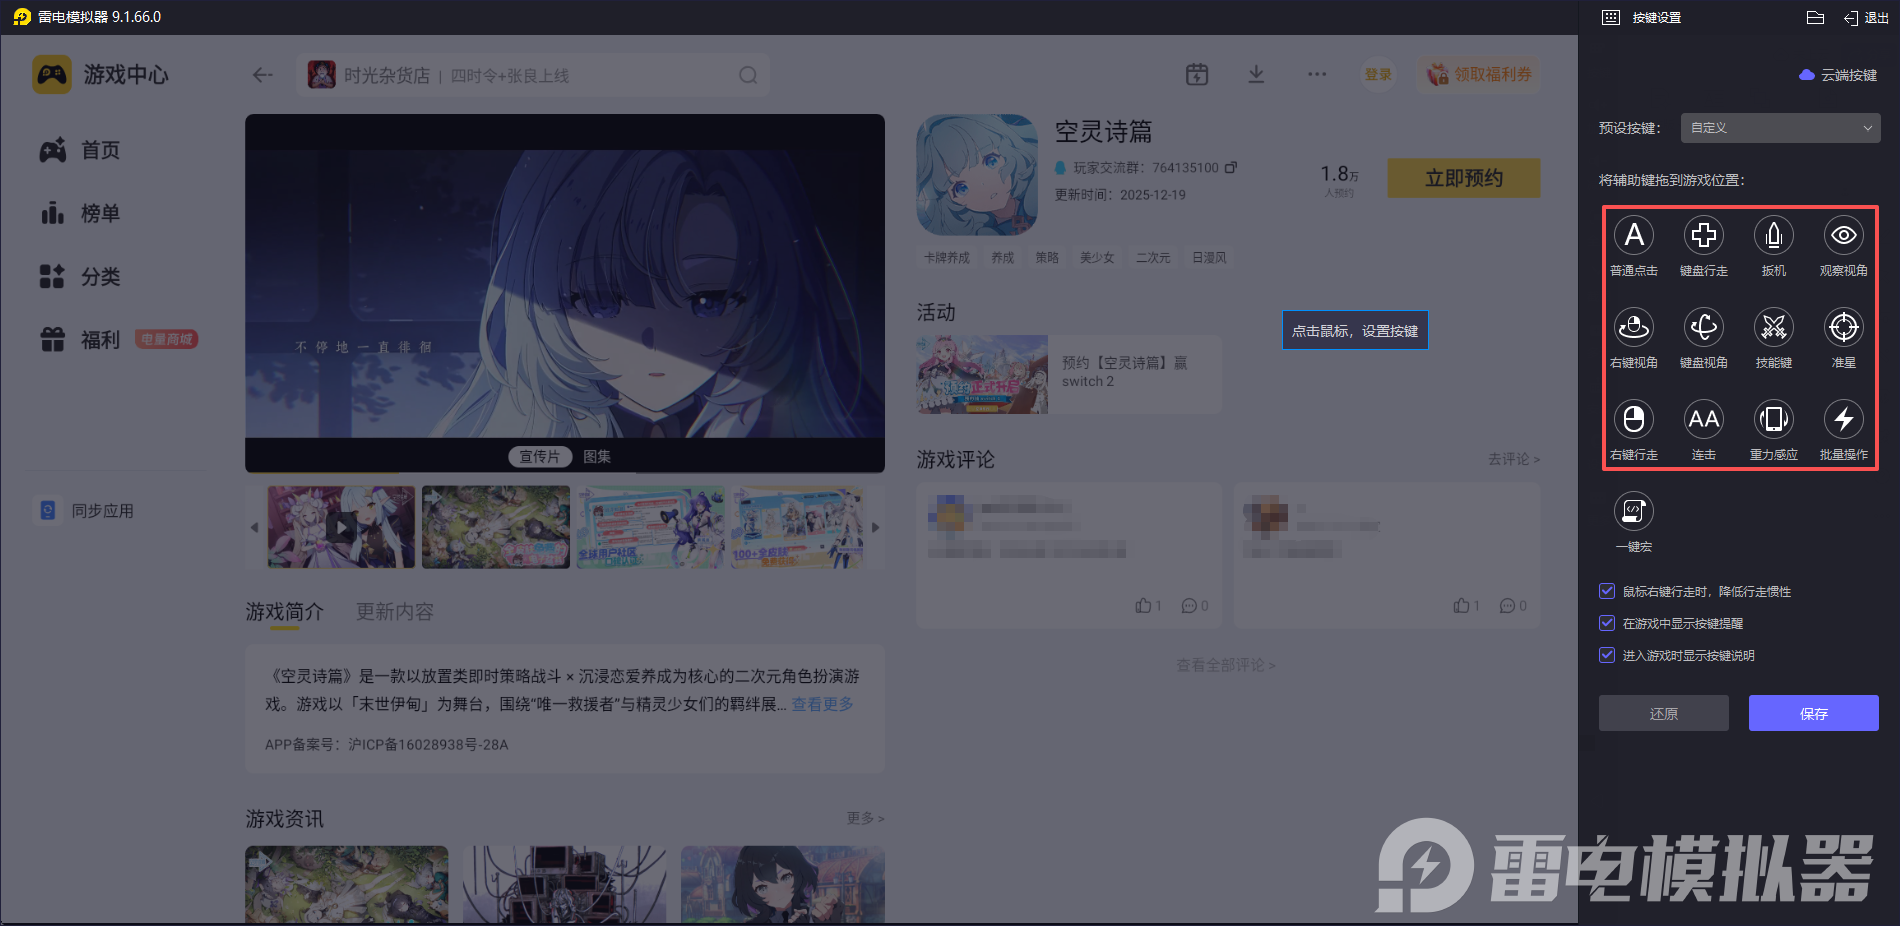Show next screenshot thumbnails with right arrow
The width and height of the screenshot is (1900, 926).
tap(876, 527)
